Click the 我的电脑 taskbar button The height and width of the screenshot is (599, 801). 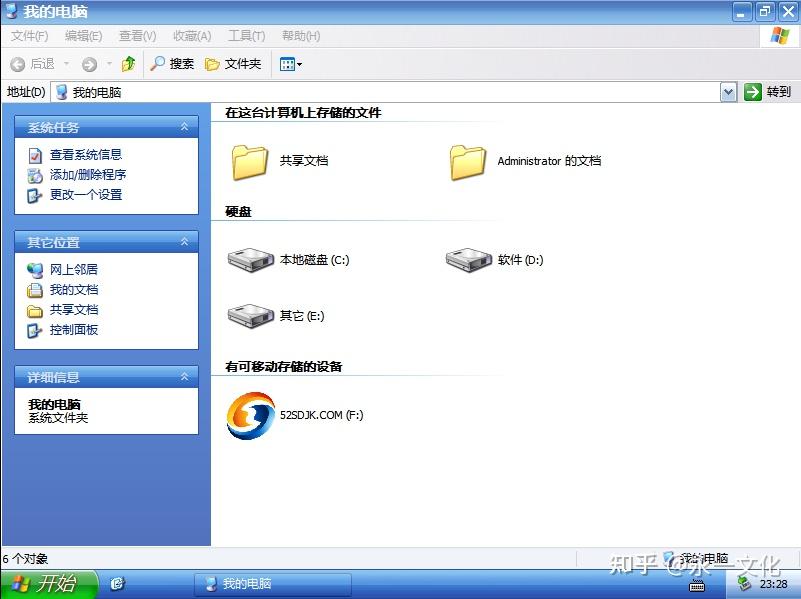(x=273, y=584)
